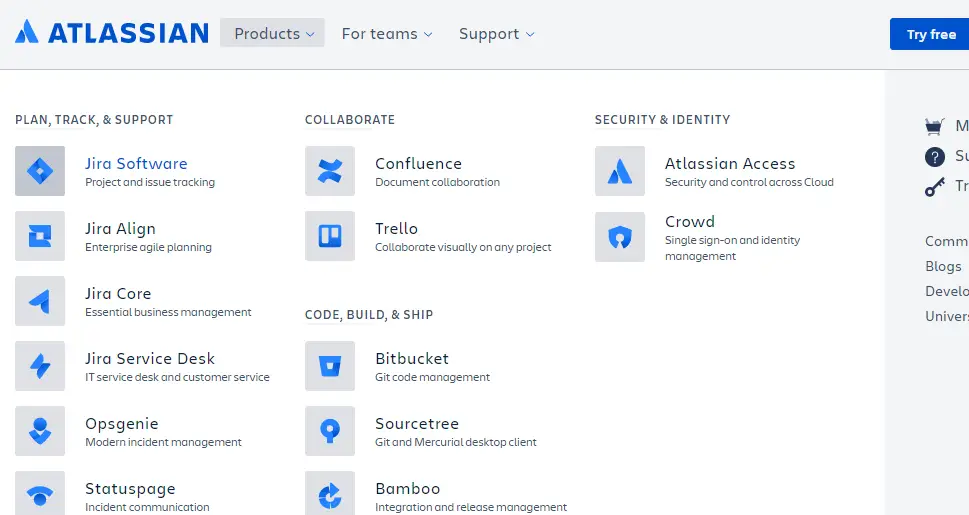Click the Sourcetree icon

point(330,431)
